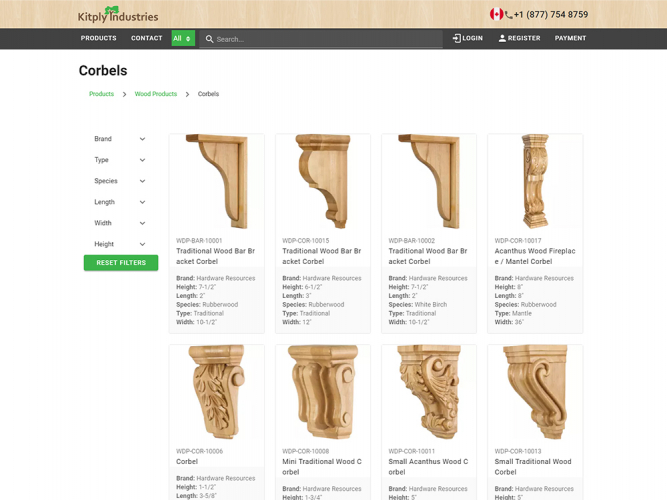The image size is (667, 500).
Task: Click the 'Type: Mantle' text
Action: pyautogui.click(x=513, y=314)
